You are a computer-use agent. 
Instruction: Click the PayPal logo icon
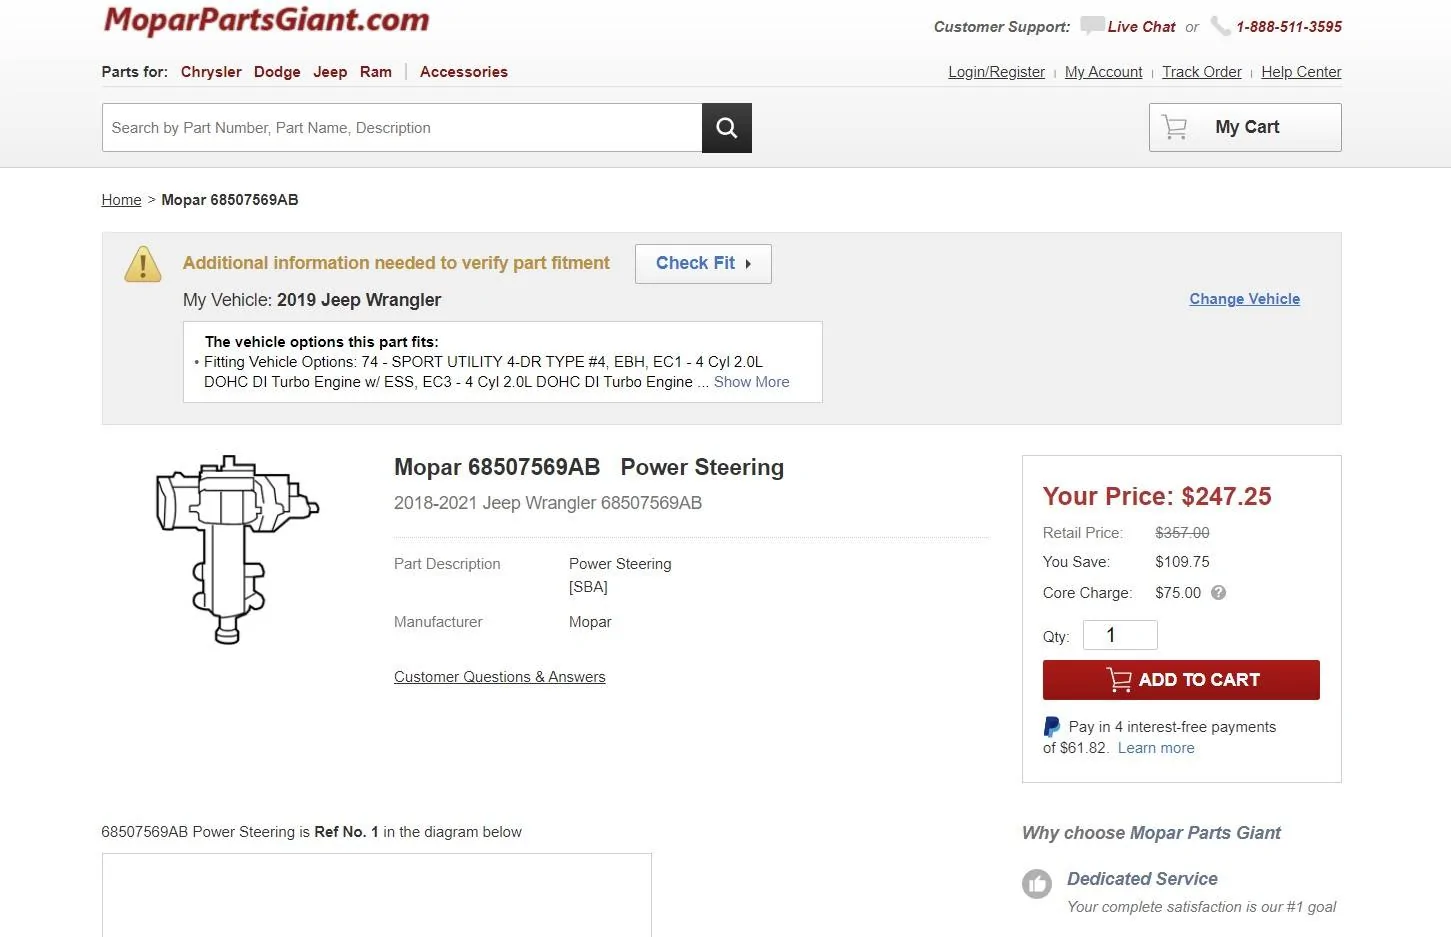(1052, 727)
